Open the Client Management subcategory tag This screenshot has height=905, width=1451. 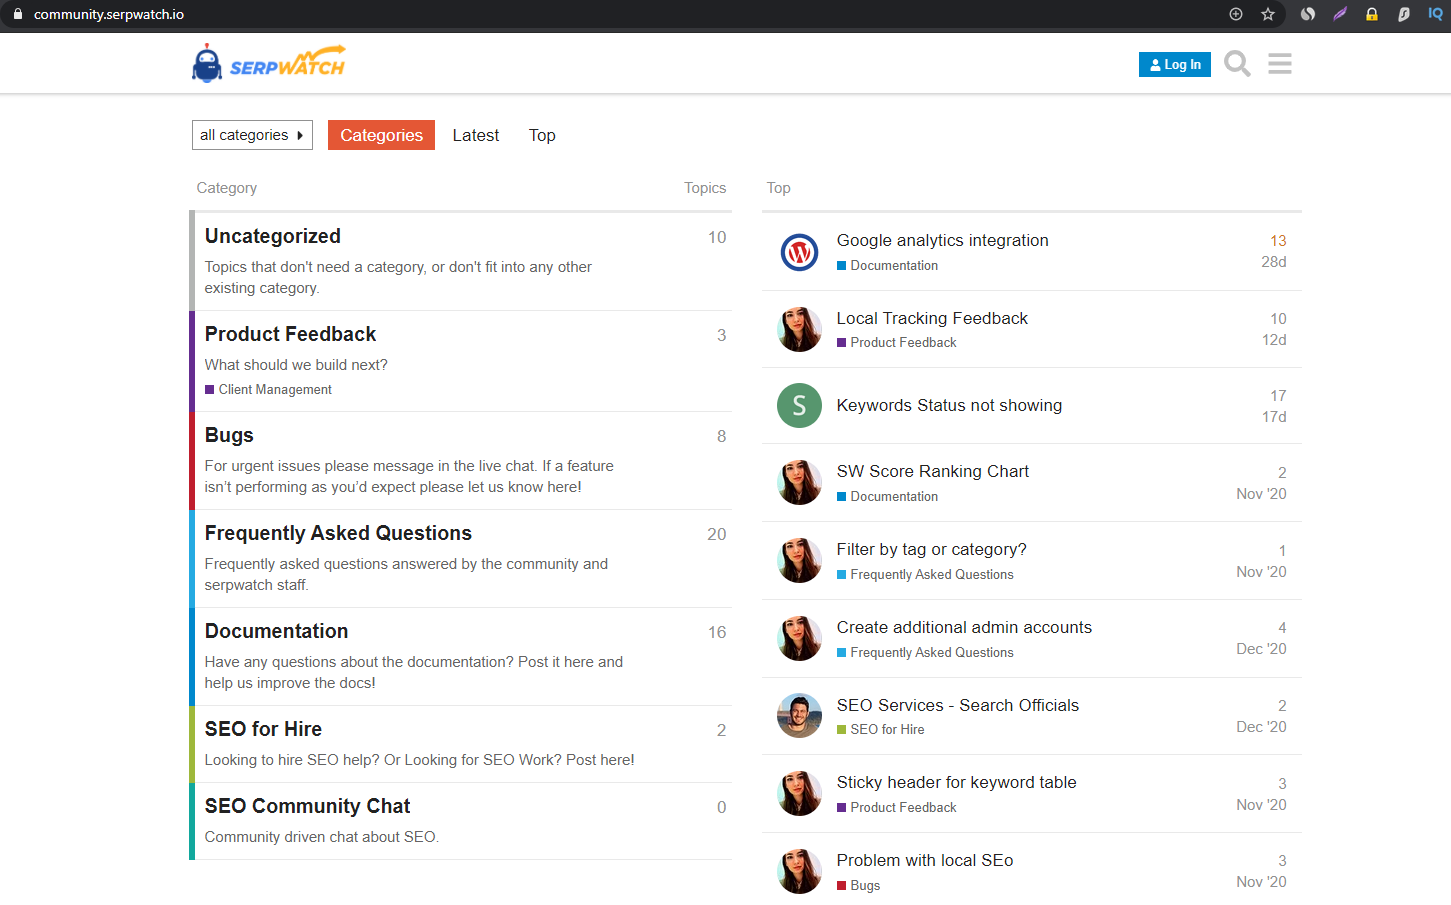[x=275, y=390]
